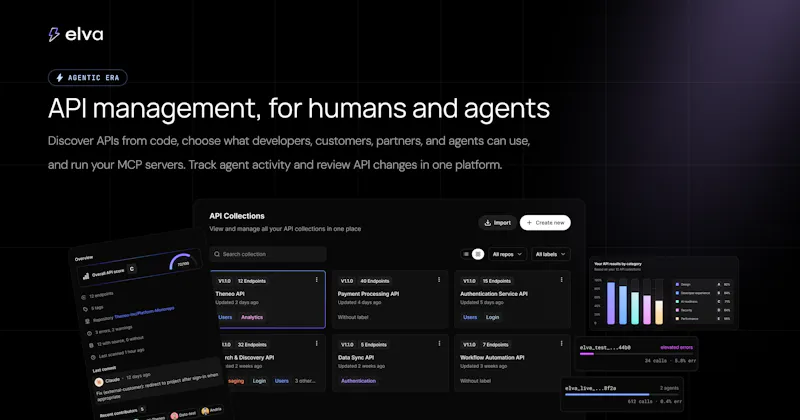Open the kebab menu on Authentication Service API
The width and height of the screenshot is (800, 420).
(561, 280)
